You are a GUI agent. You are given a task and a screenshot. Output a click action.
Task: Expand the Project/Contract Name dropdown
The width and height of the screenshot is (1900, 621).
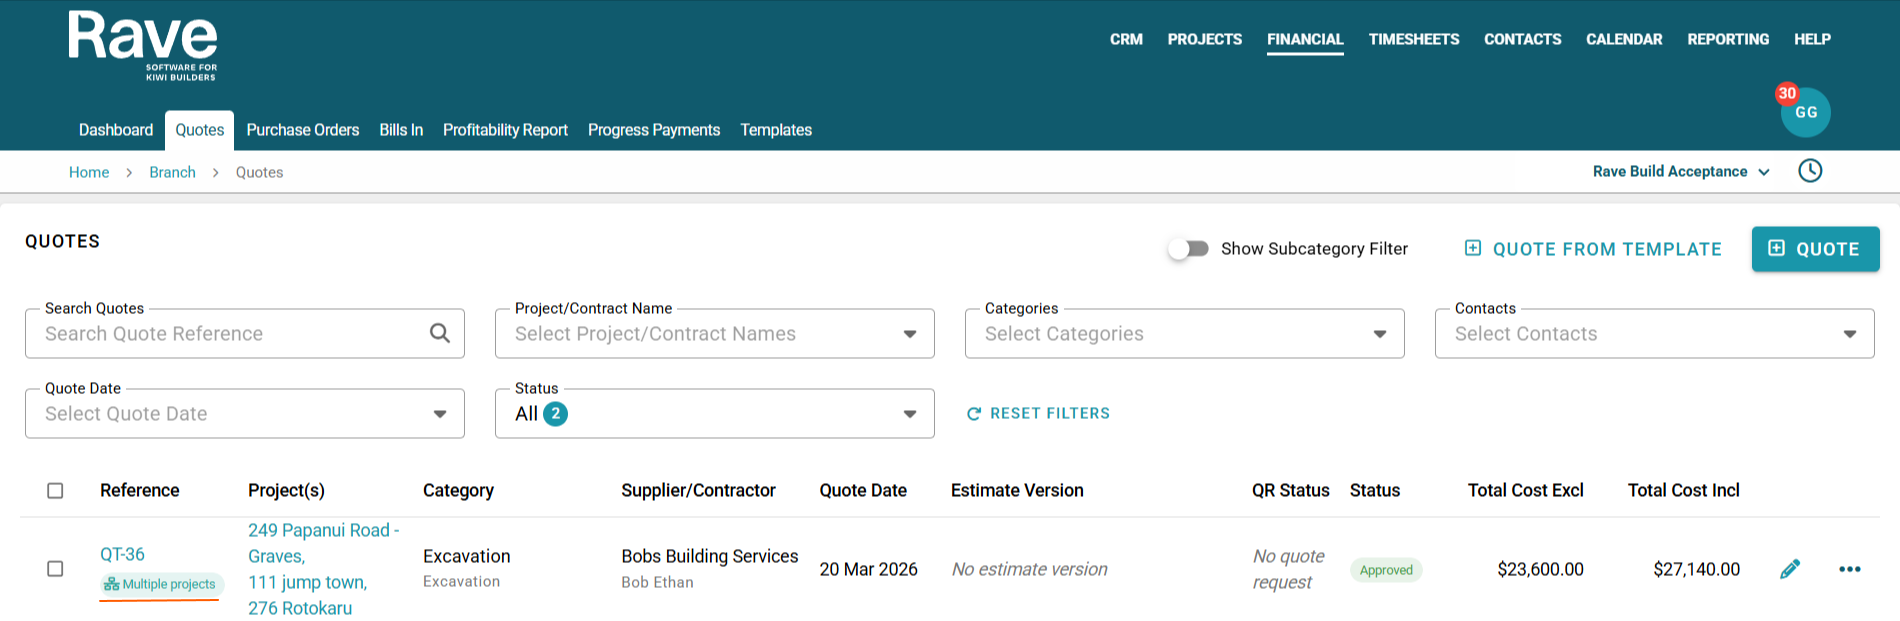click(x=909, y=334)
